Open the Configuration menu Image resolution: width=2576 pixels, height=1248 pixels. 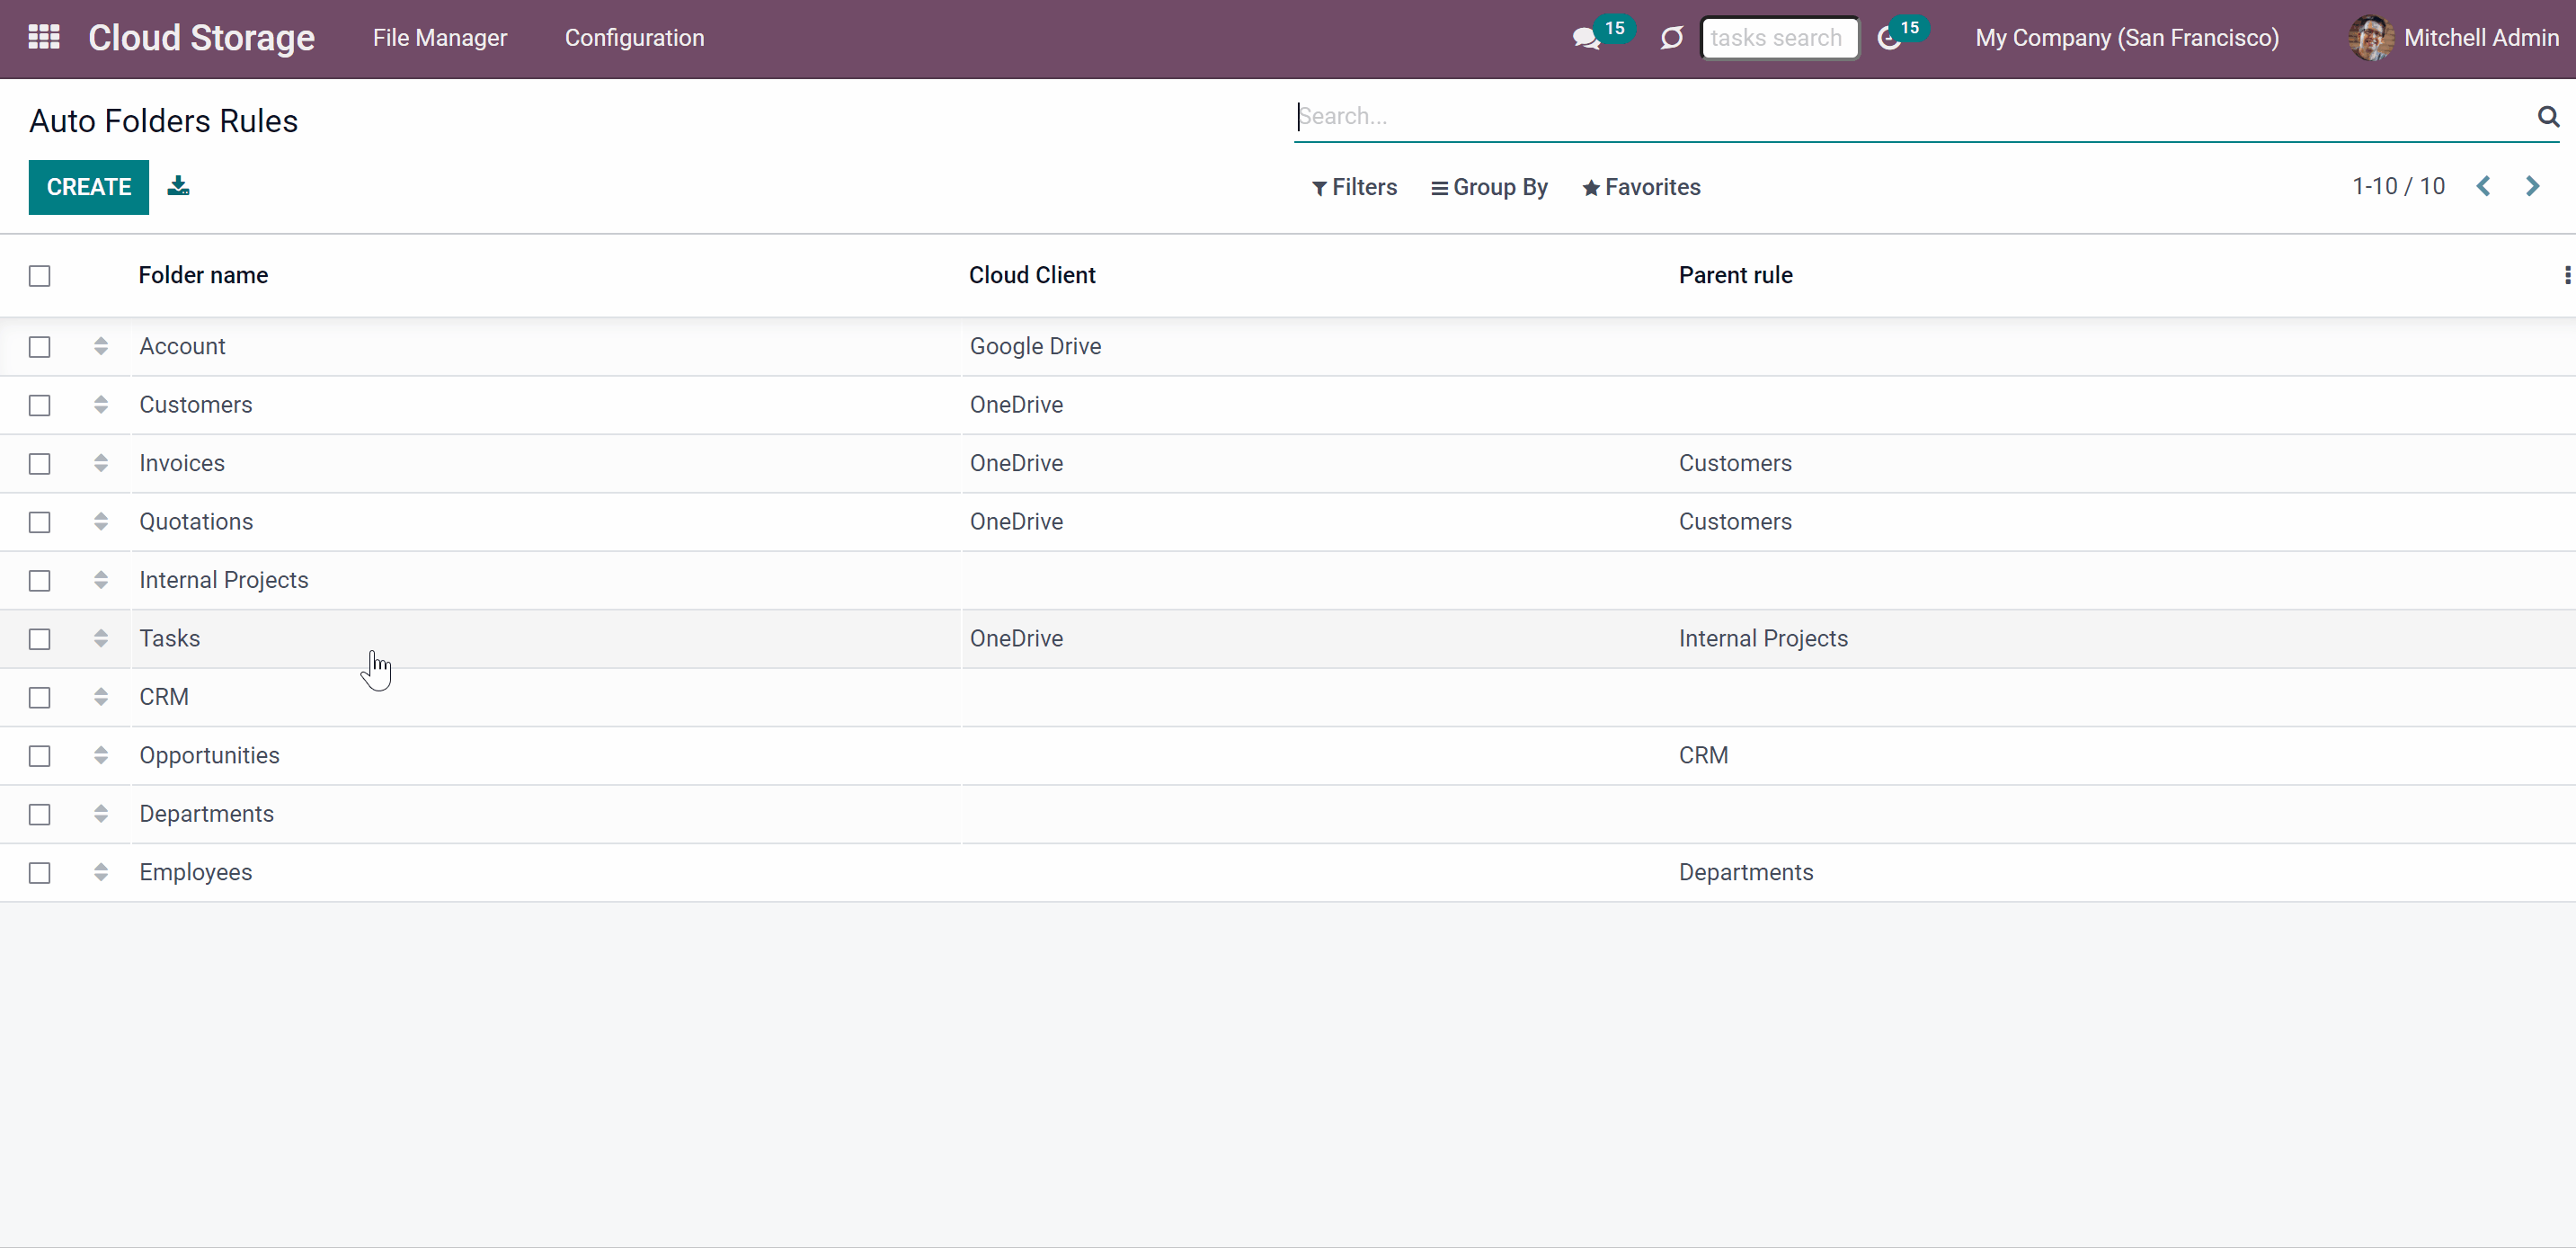click(635, 38)
